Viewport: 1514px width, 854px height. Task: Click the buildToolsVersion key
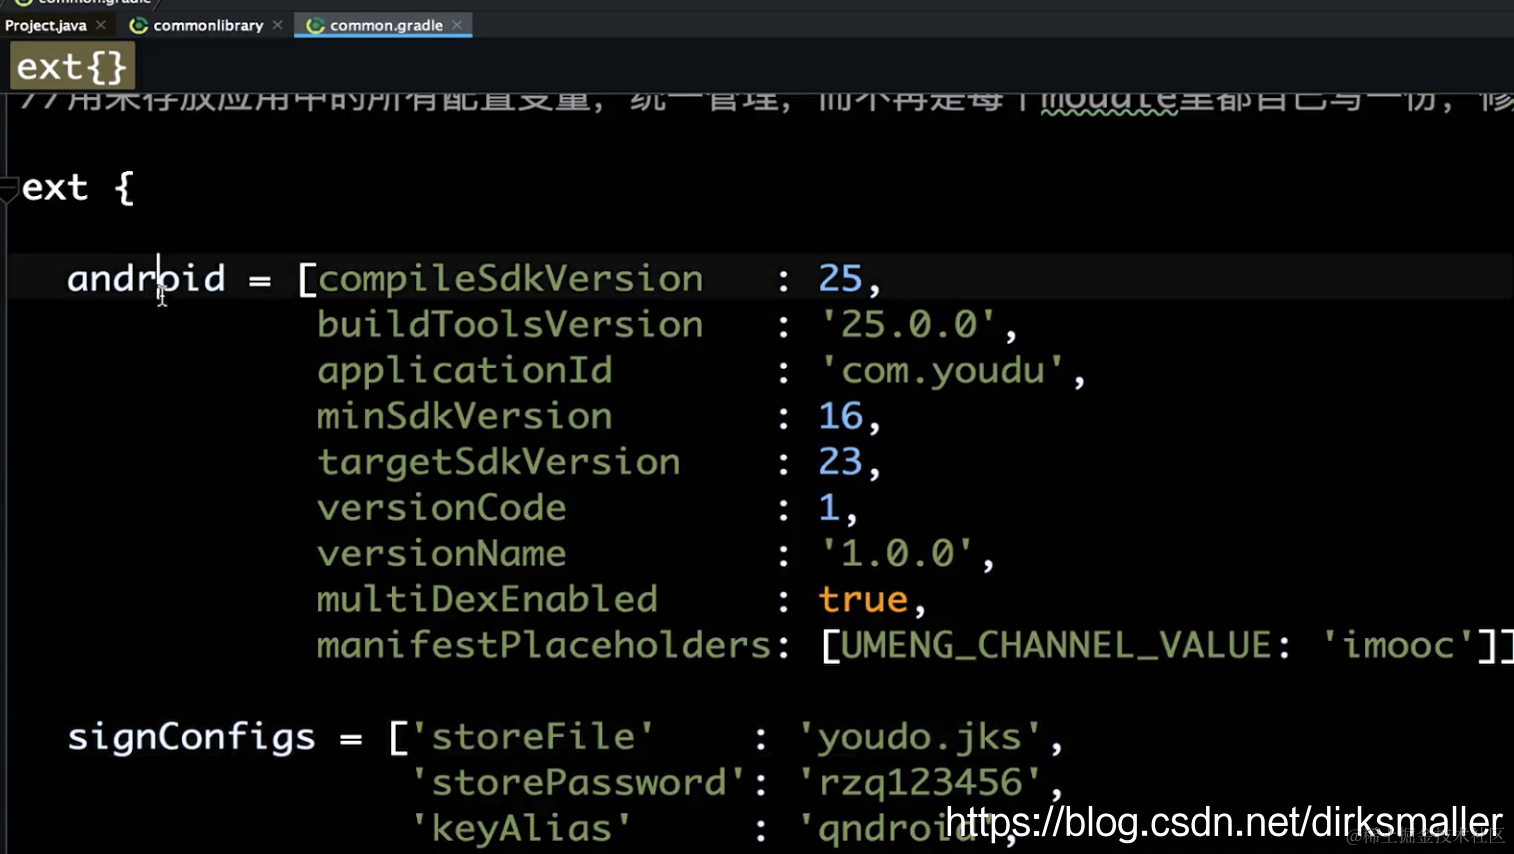pos(510,324)
